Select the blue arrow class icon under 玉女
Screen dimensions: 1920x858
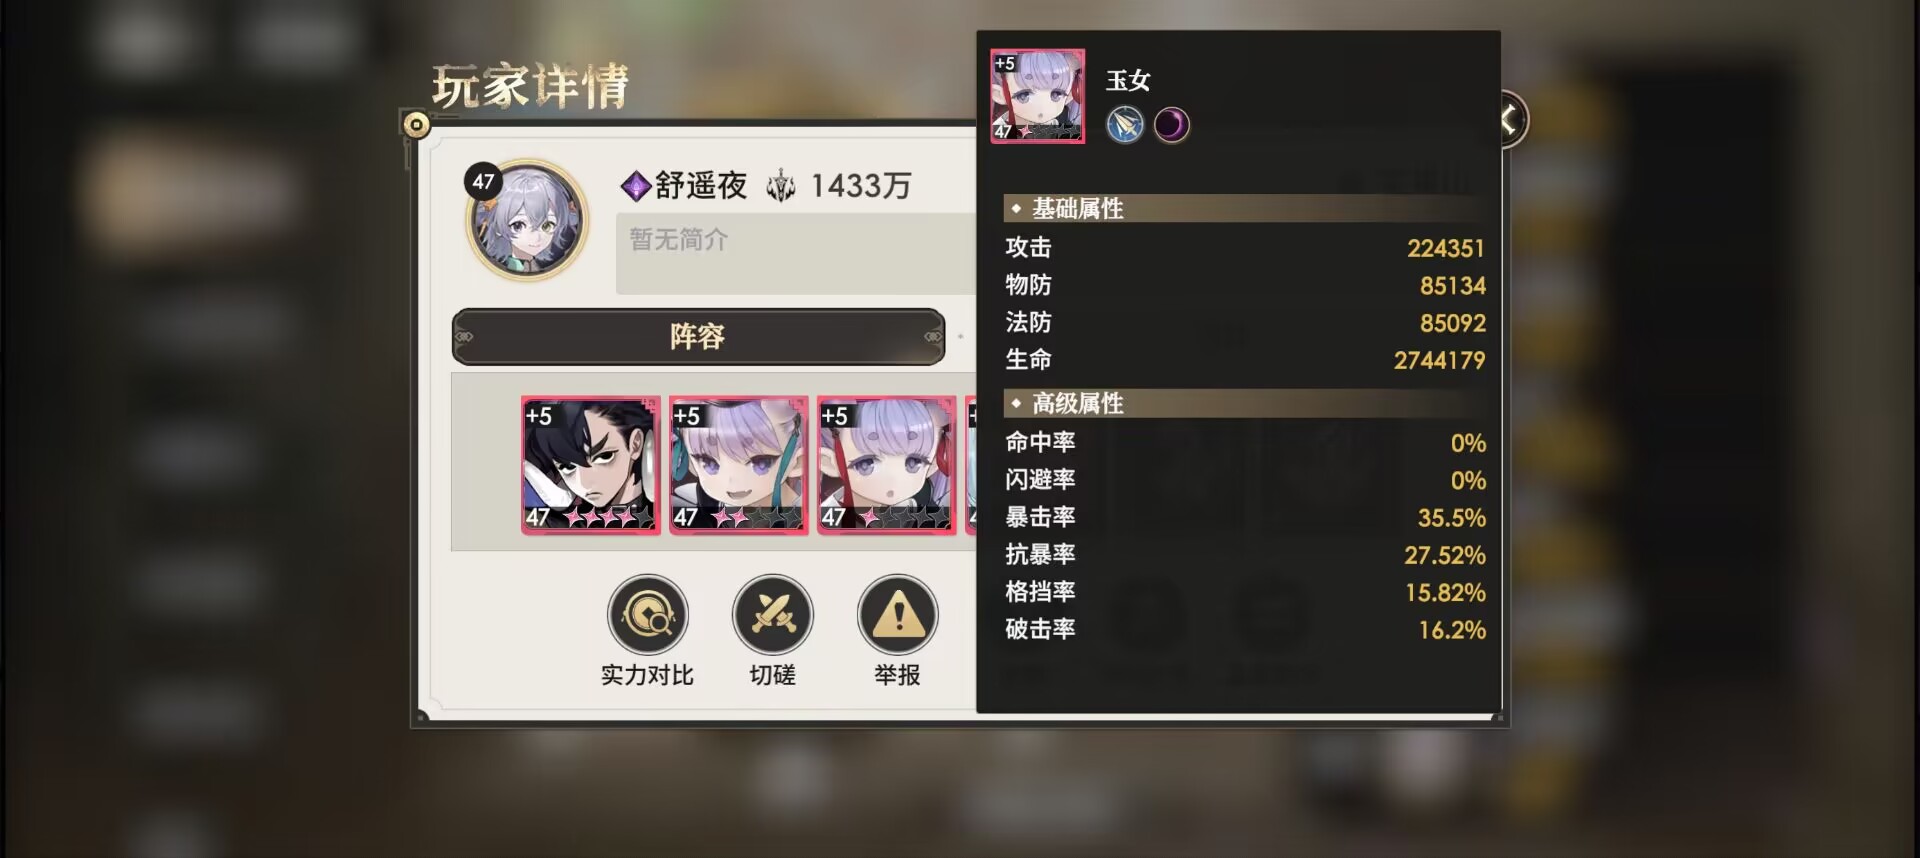(x=1125, y=126)
